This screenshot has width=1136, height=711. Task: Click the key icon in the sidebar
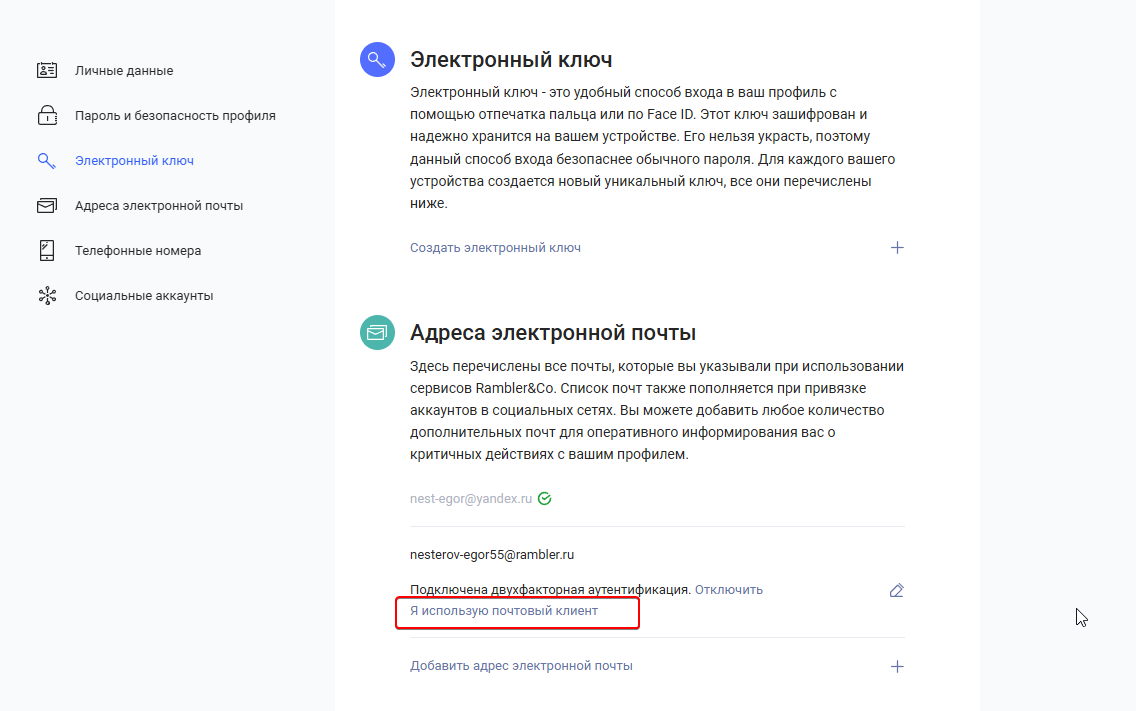46,161
